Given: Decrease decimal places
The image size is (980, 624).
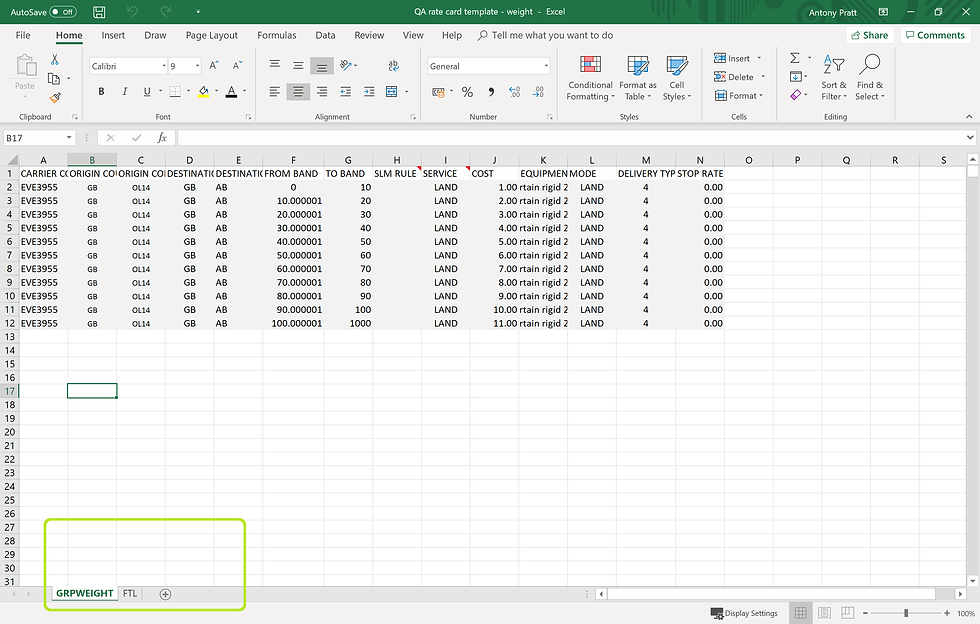Looking at the screenshot, I should (538, 92).
